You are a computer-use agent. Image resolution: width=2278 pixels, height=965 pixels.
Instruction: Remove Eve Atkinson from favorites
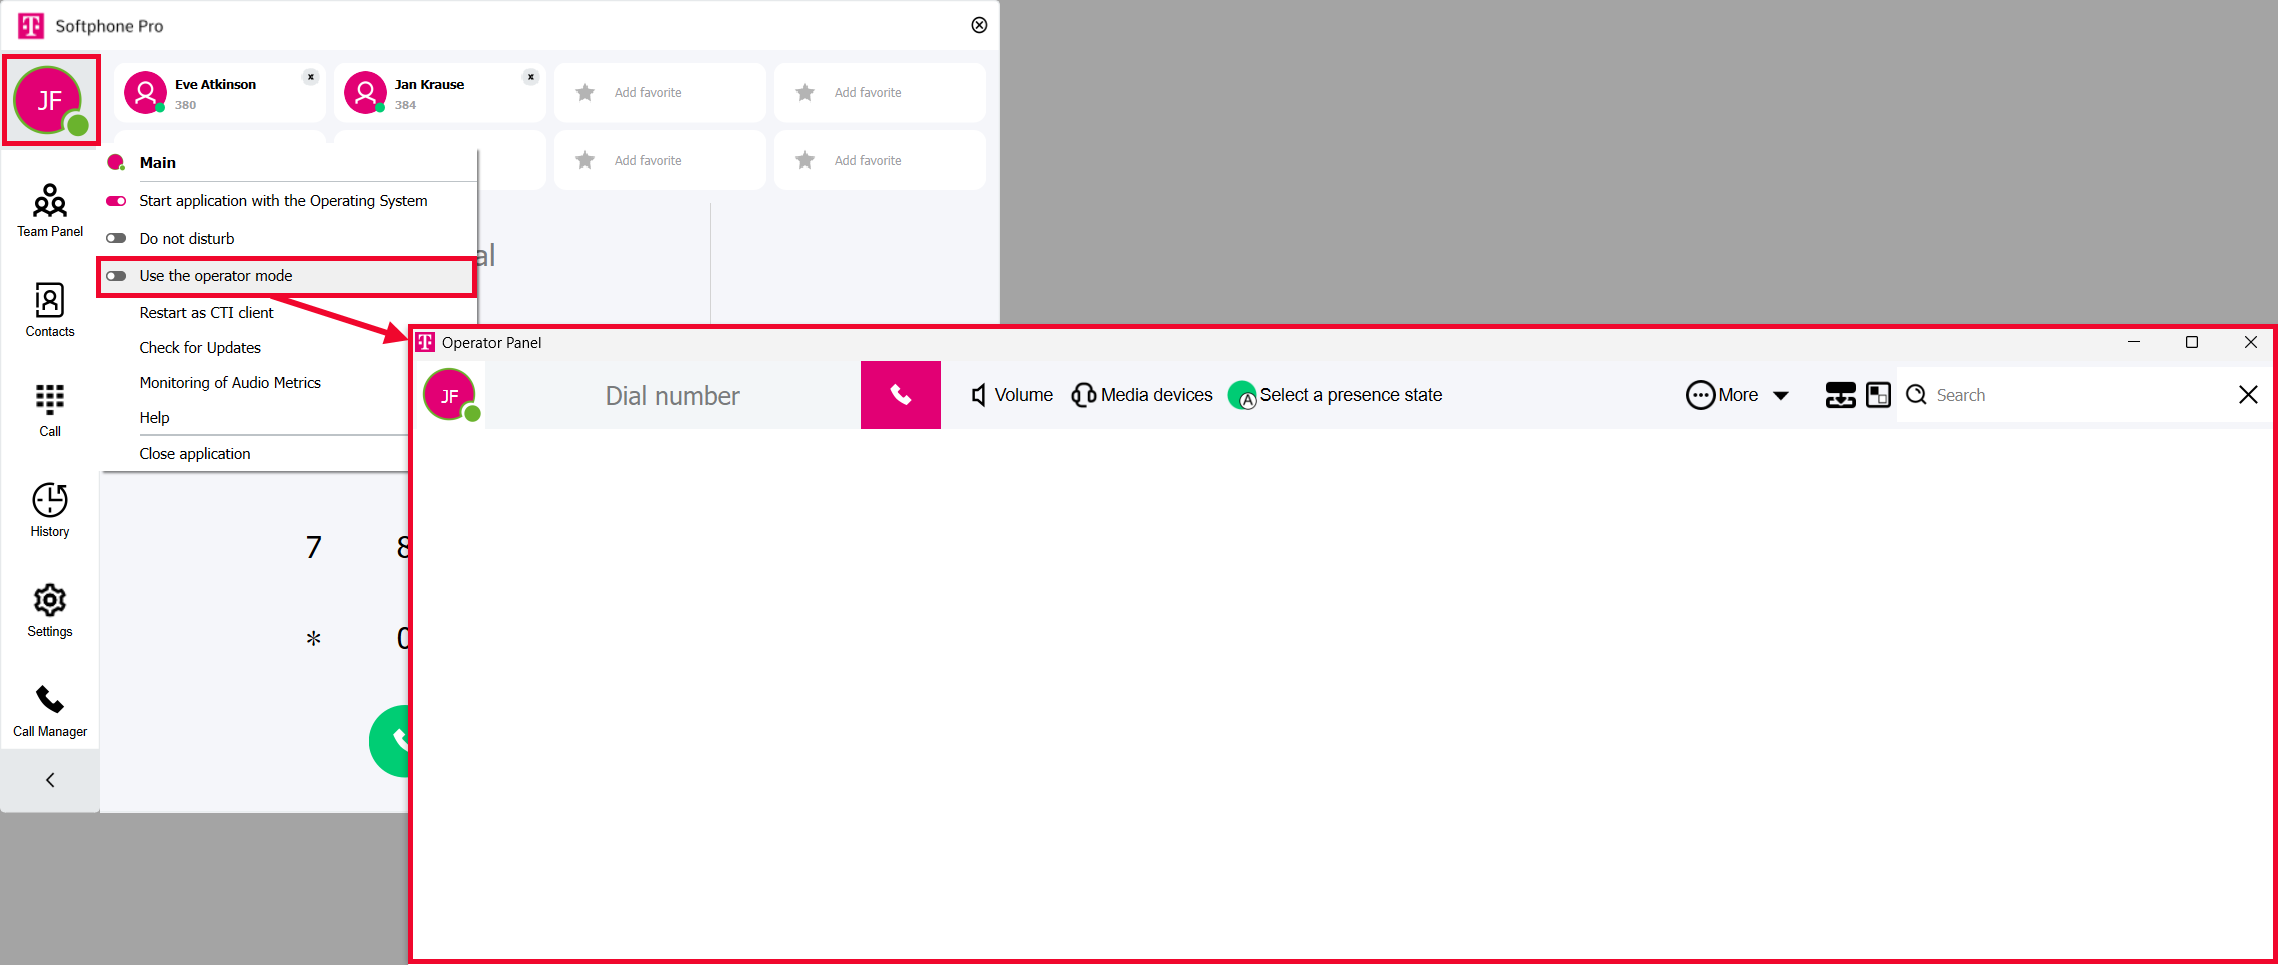pyautogui.click(x=311, y=77)
